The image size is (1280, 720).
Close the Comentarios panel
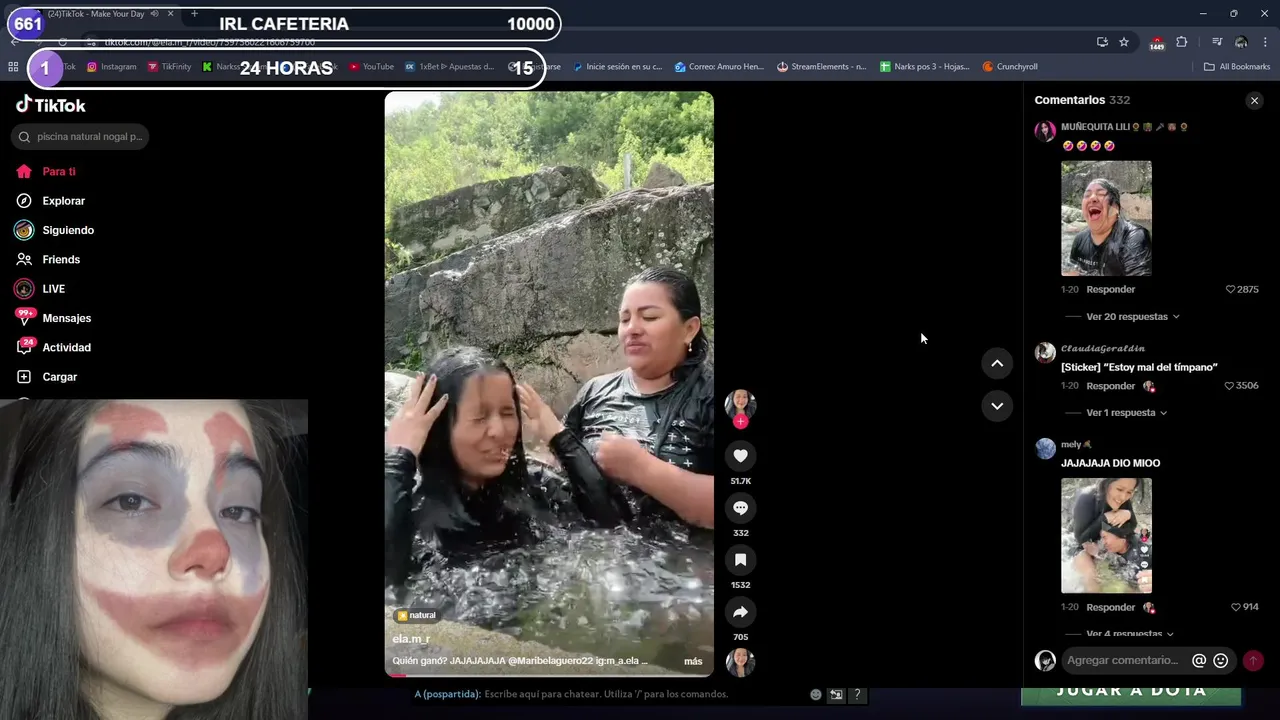coord(1254,101)
